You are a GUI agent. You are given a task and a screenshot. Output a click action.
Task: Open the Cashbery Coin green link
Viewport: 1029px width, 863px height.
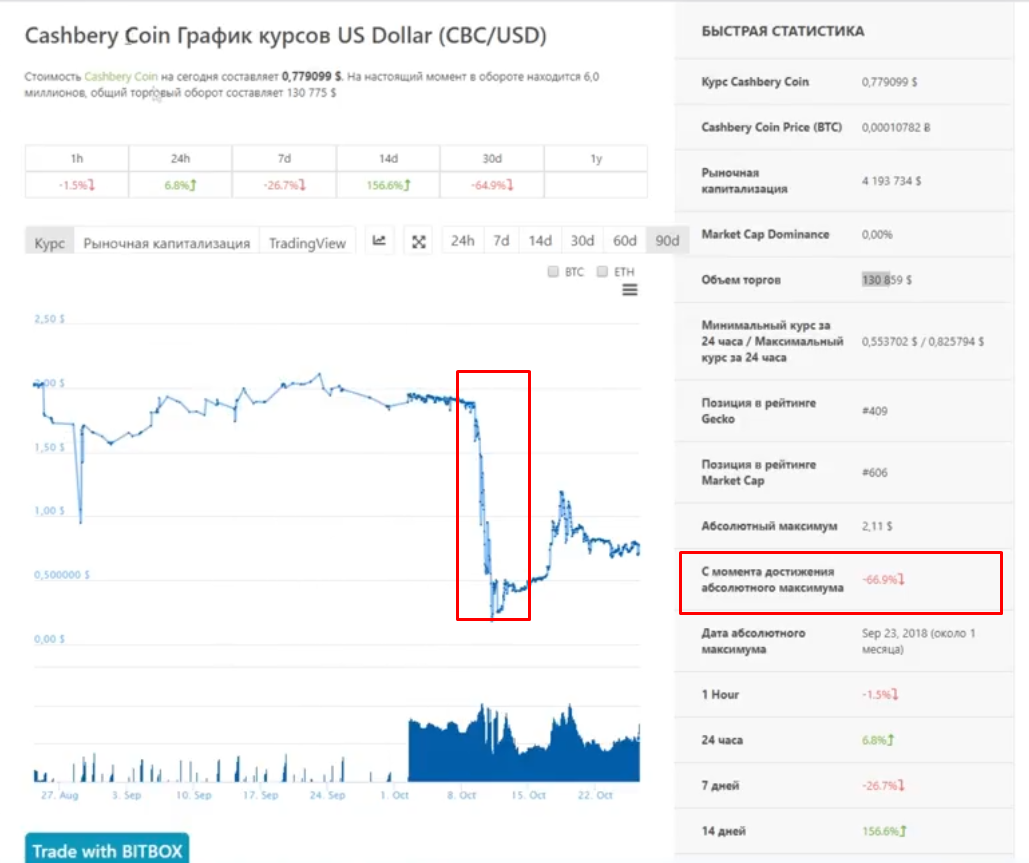121,77
